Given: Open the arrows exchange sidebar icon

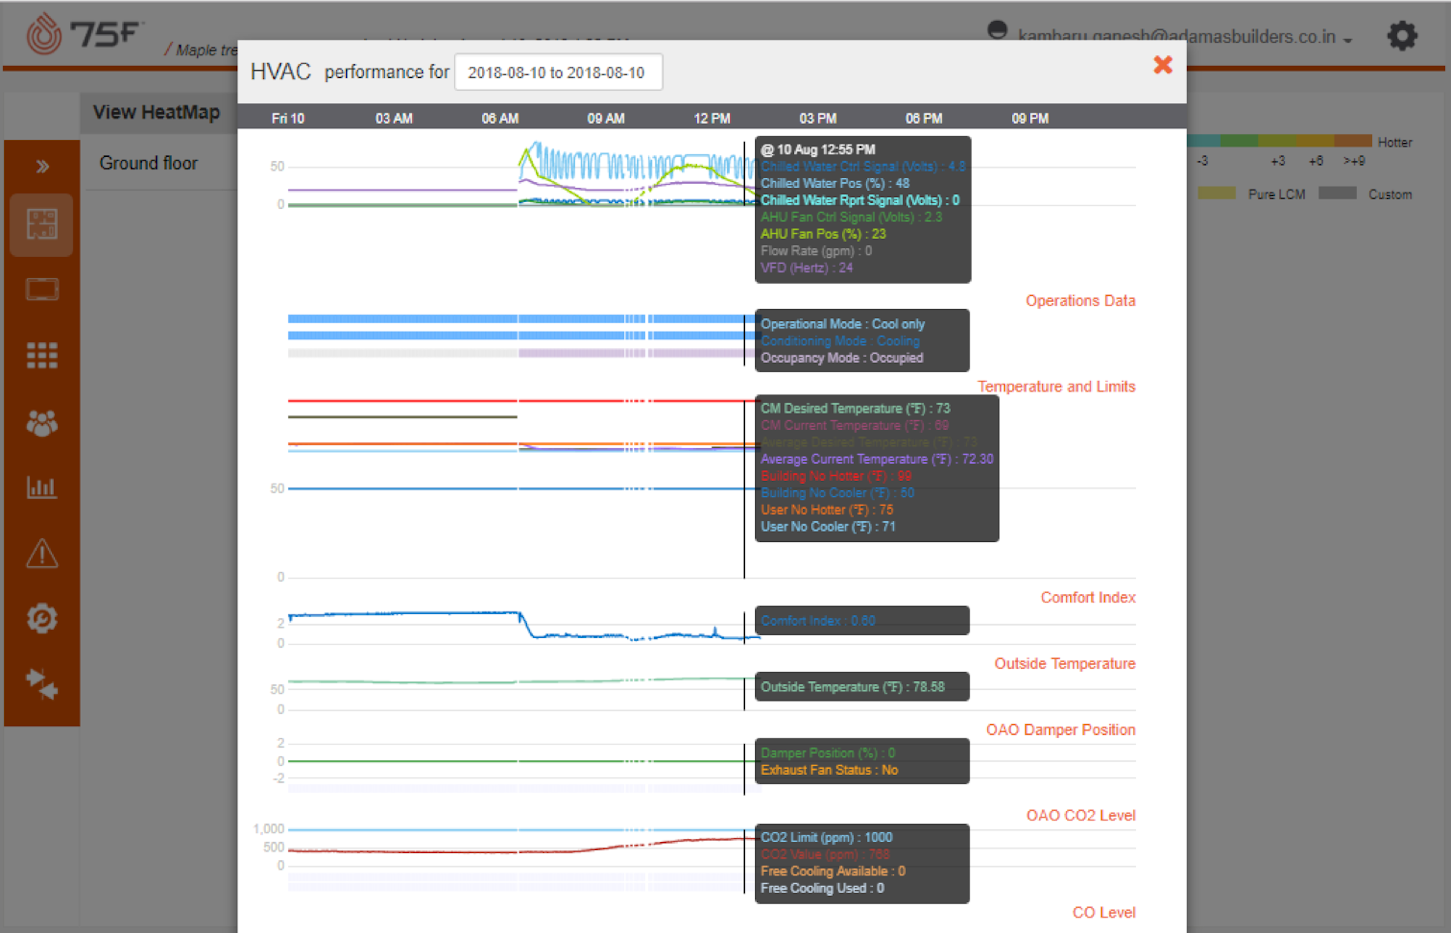Looking at the screenshot, I should [42, 685].
